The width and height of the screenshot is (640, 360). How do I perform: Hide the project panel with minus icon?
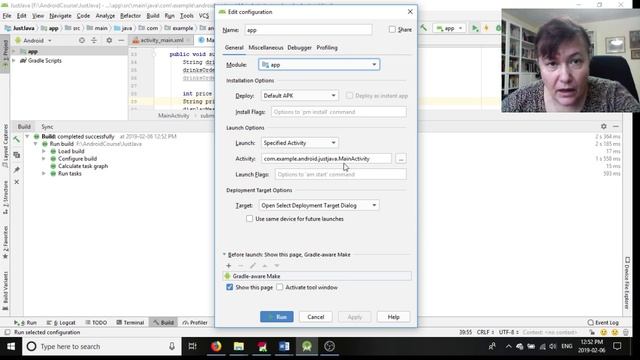121,40
